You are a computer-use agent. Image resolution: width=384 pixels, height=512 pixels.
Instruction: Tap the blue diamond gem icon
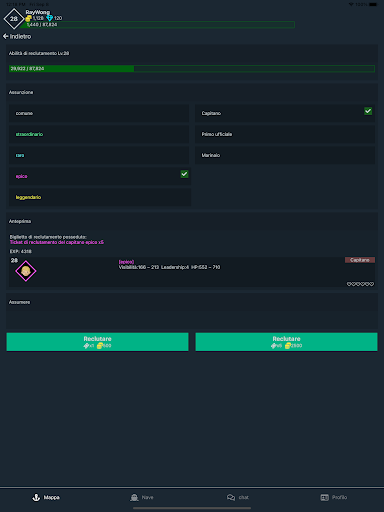[x=50, y=18]
